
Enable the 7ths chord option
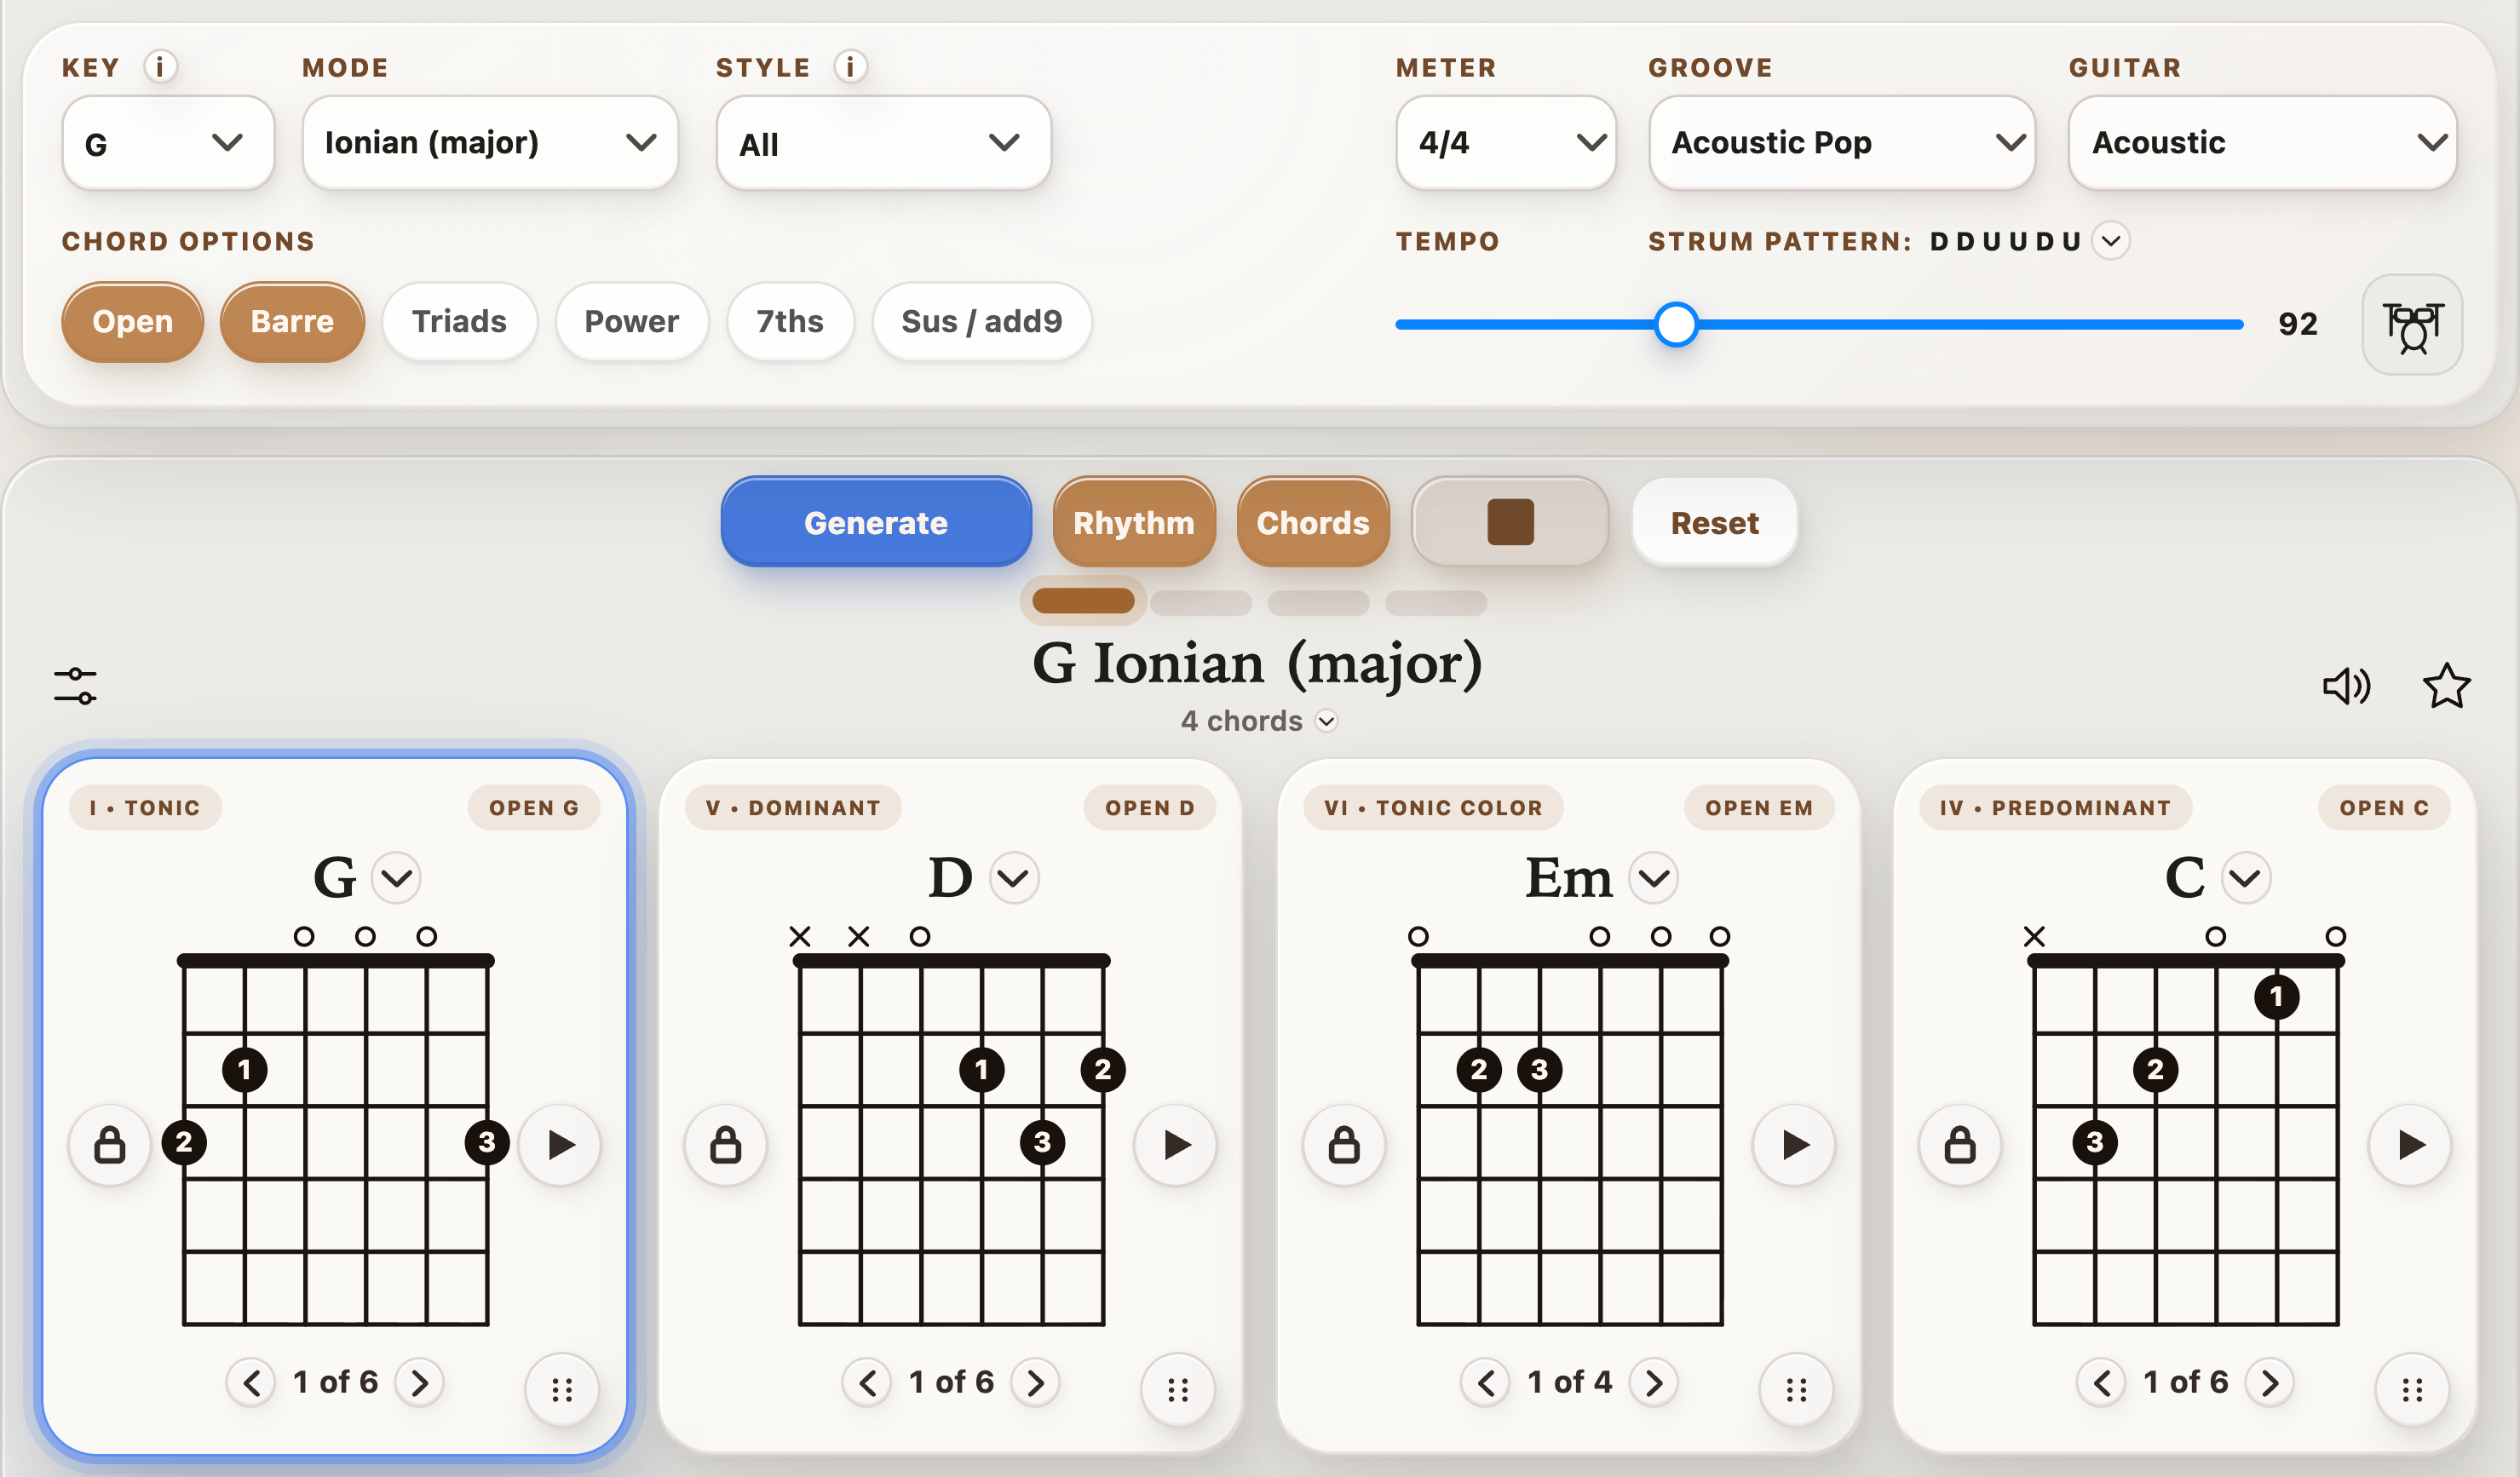(x=789, y=321)
